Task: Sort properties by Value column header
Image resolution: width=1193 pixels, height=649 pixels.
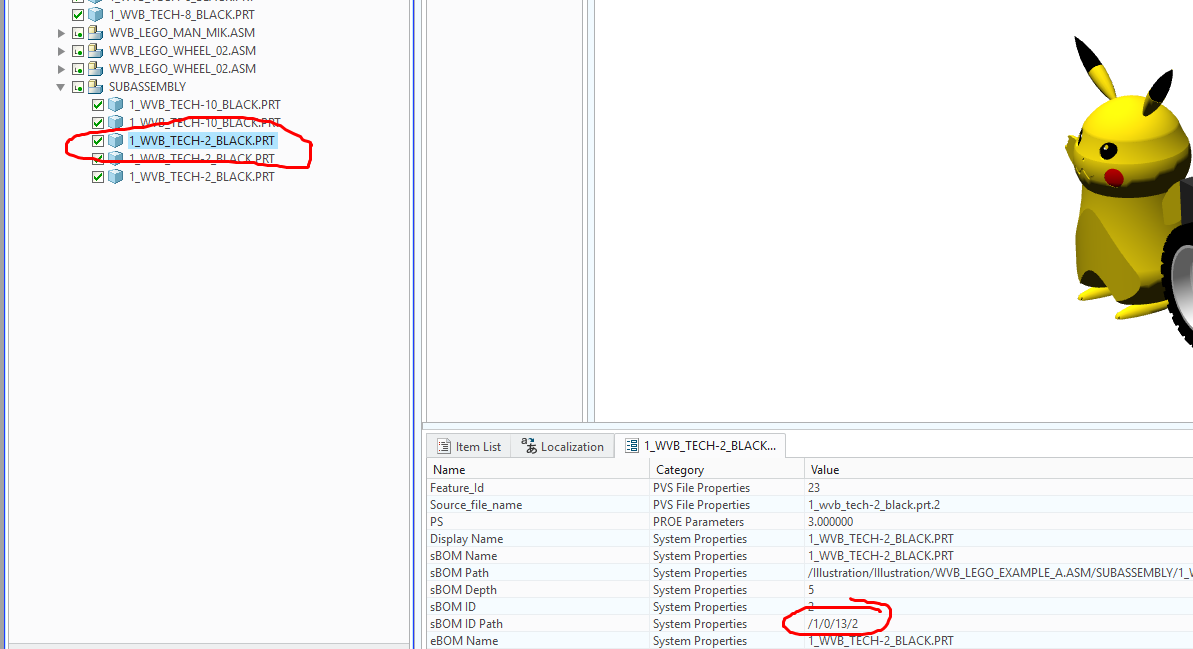Action: point(998,470)
